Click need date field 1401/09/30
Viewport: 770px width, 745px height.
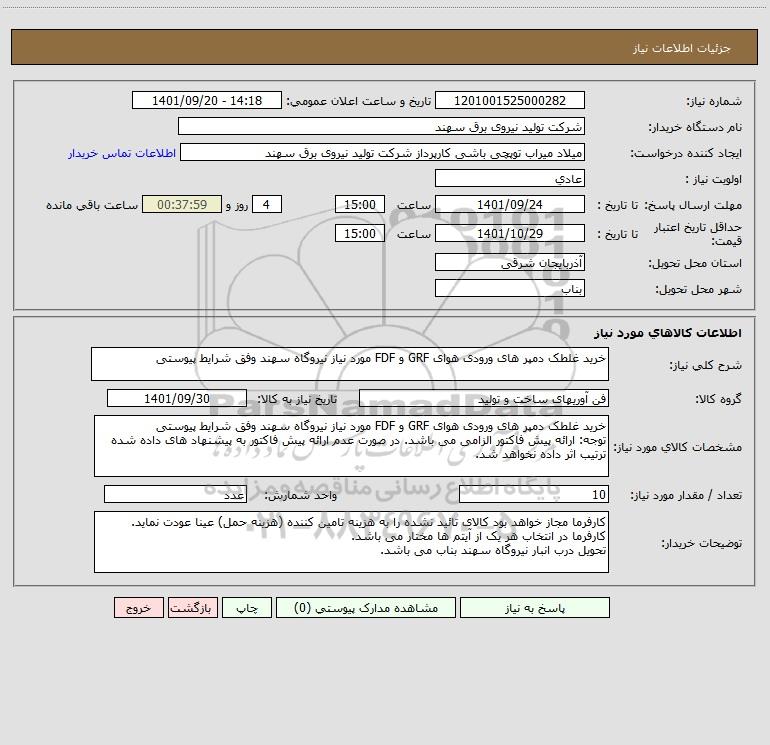click(177, 399)
